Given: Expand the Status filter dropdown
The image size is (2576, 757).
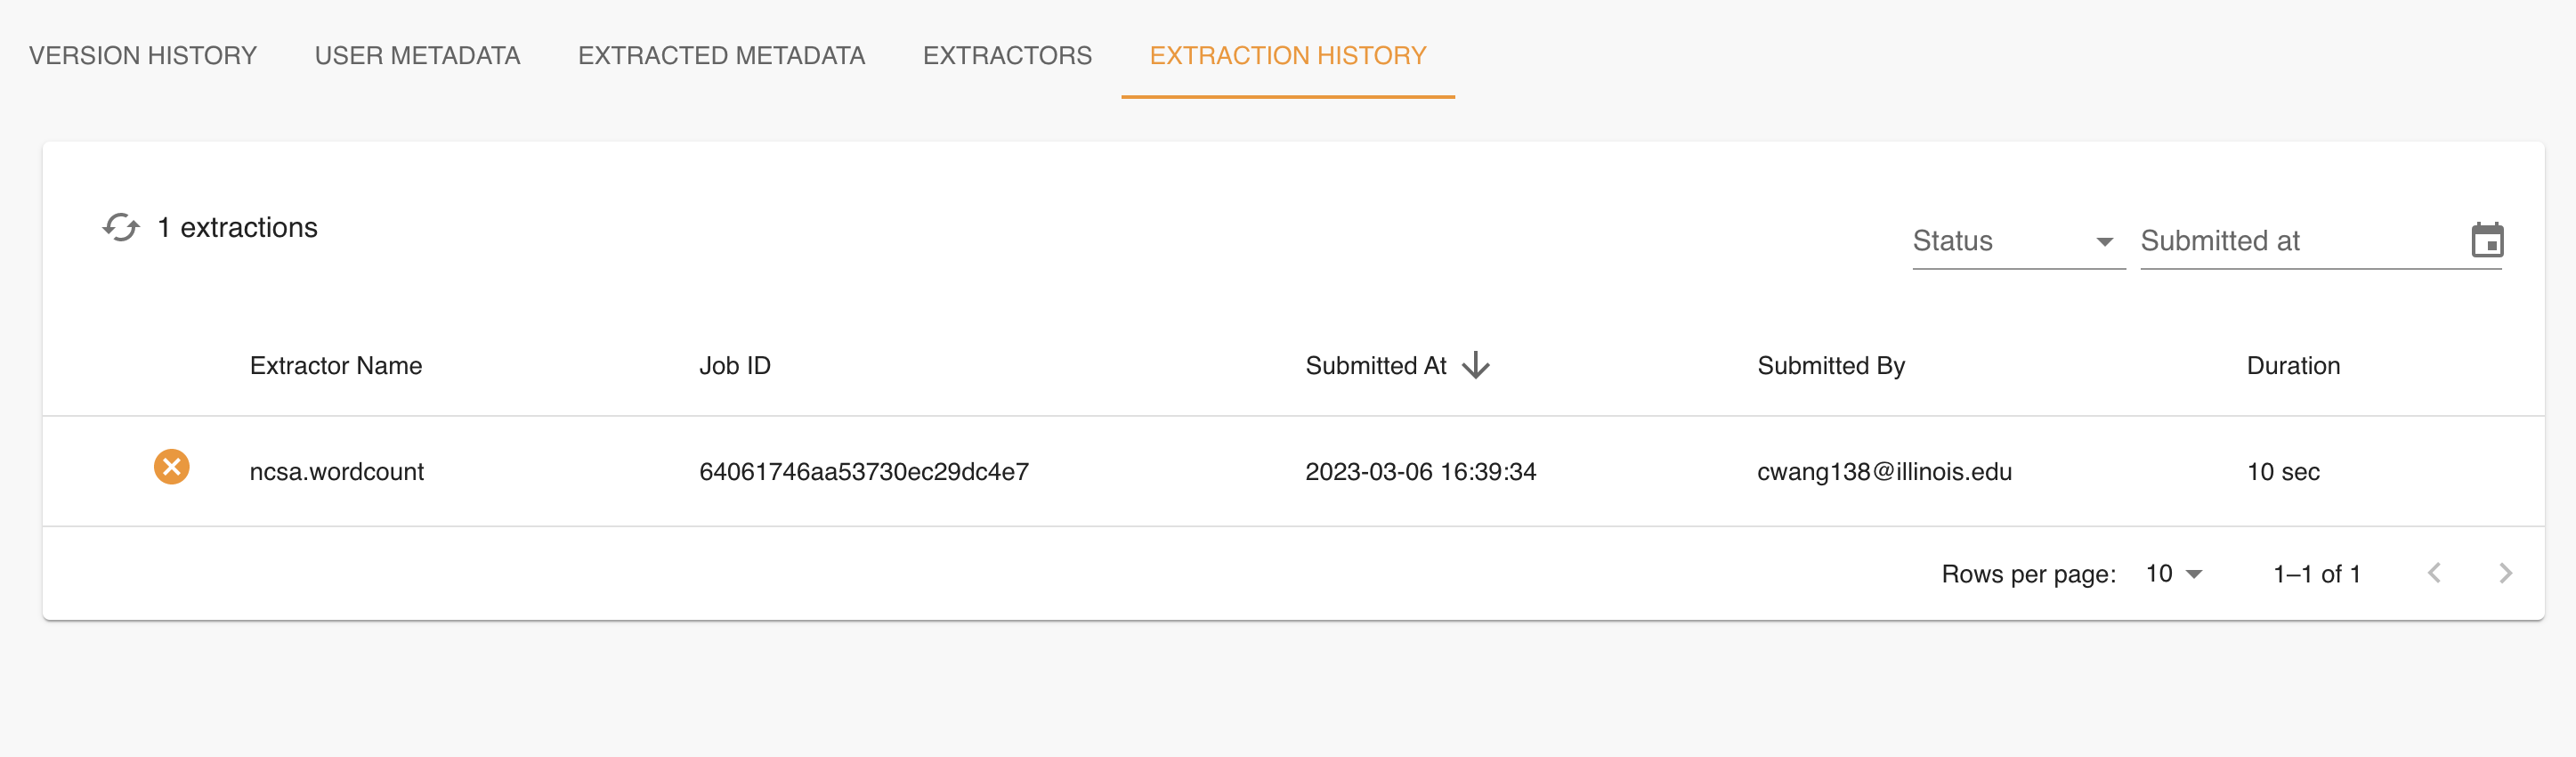Looking at the screenshot, I should (2018, 241).
